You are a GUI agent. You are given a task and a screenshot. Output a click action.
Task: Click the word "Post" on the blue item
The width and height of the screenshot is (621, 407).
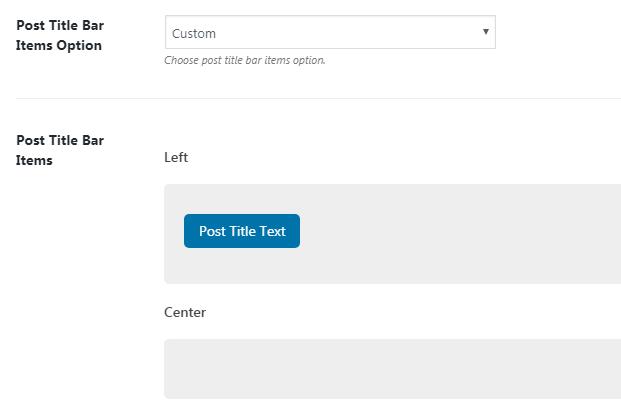coord(212,231)
